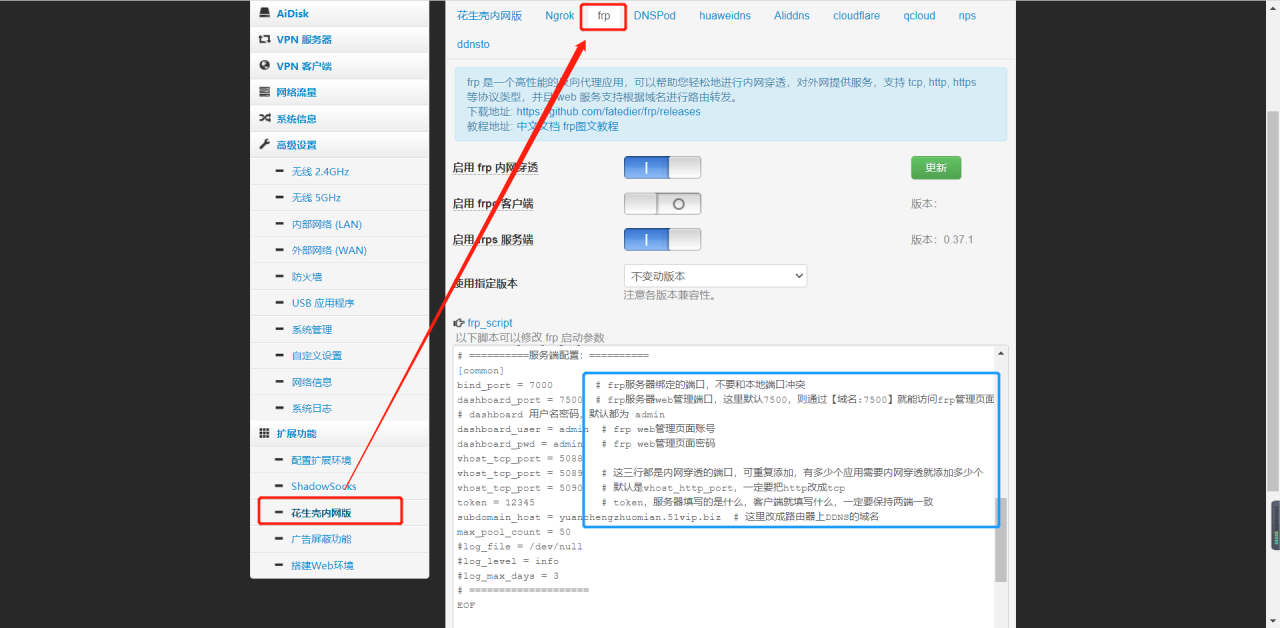Open the frp图文教程 link

[591, 127]
